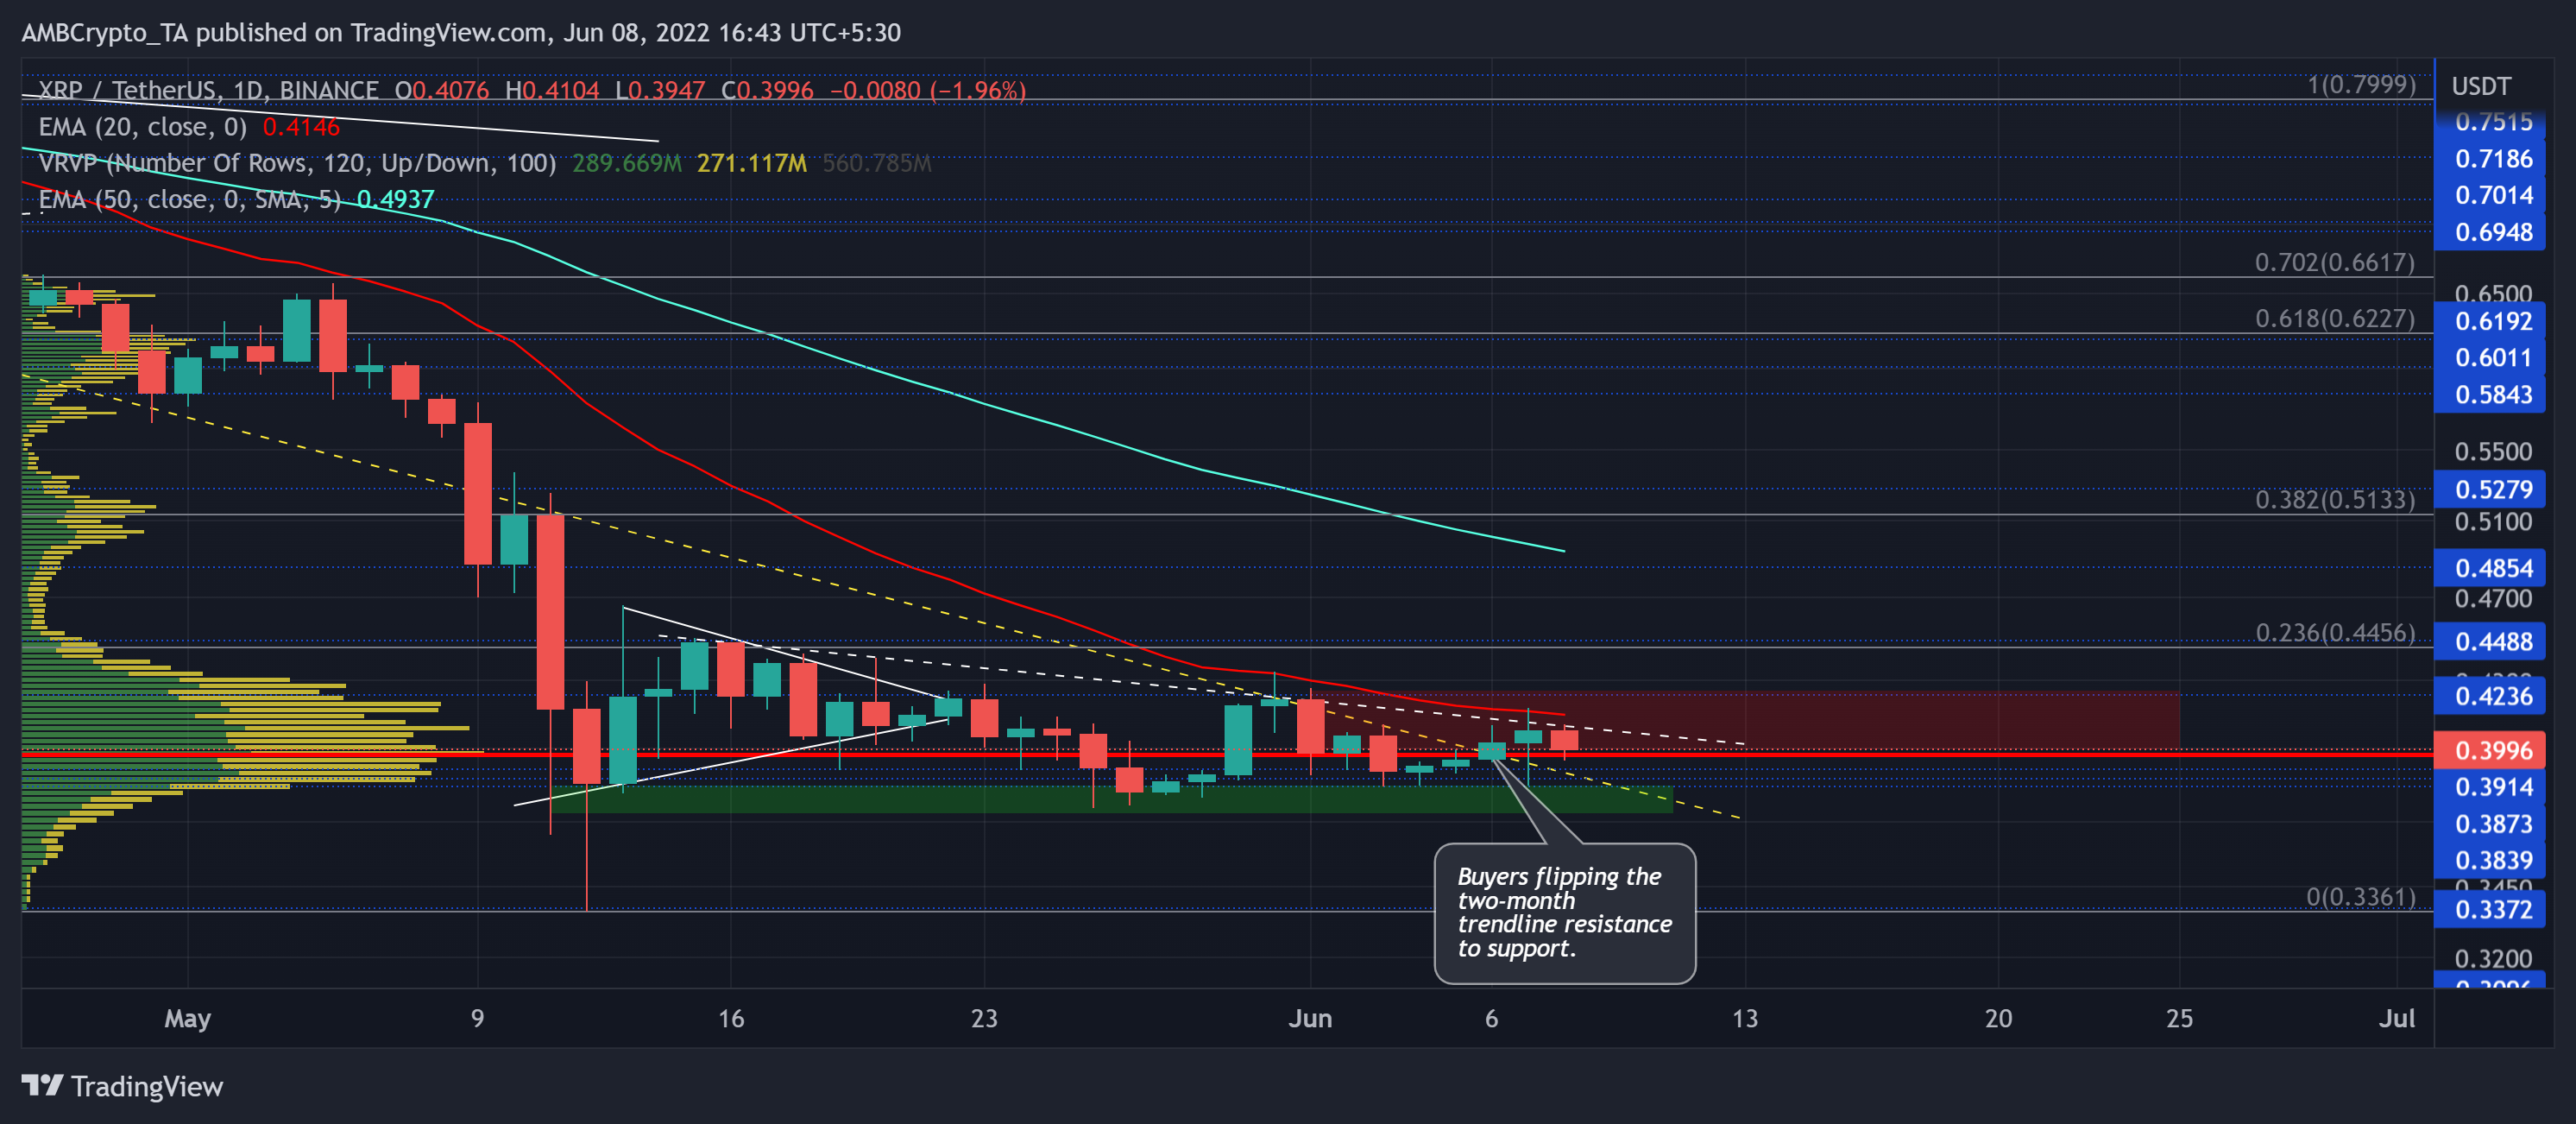
Task: Click the 9 date on time axis
Action: pyautogui.click(x=478, y=1019)
